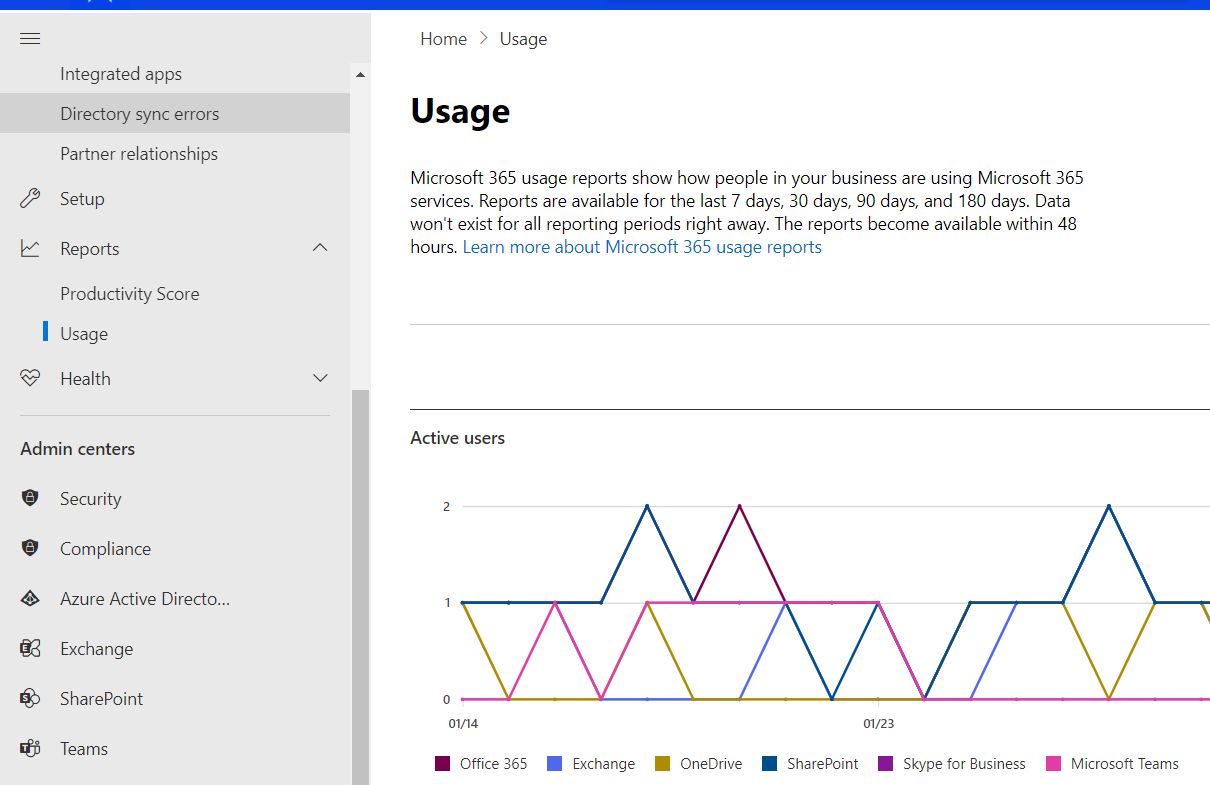This screenshot has width=1210, height=785.
Task: Click the Active users chart title
Action: click(x=457, y=438)
